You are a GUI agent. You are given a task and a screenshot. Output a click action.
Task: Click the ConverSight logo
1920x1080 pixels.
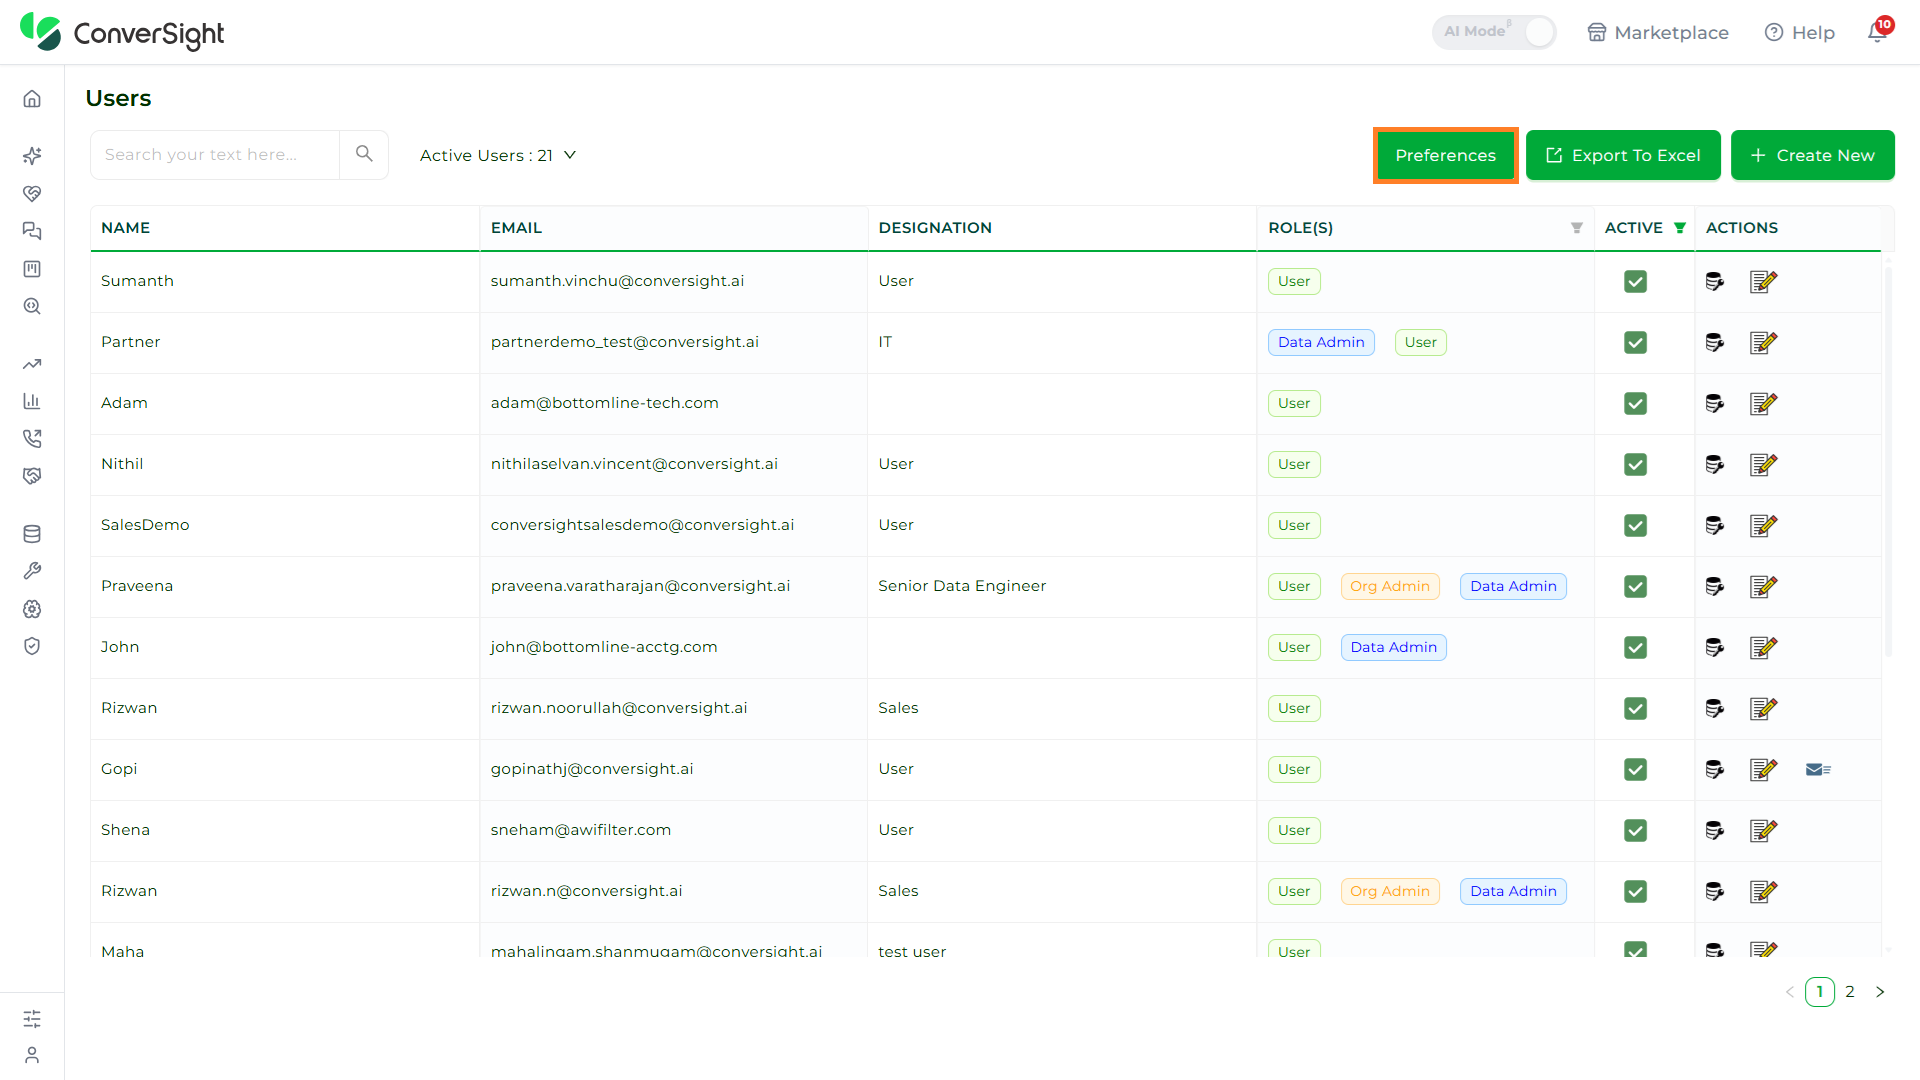[122, 32]
